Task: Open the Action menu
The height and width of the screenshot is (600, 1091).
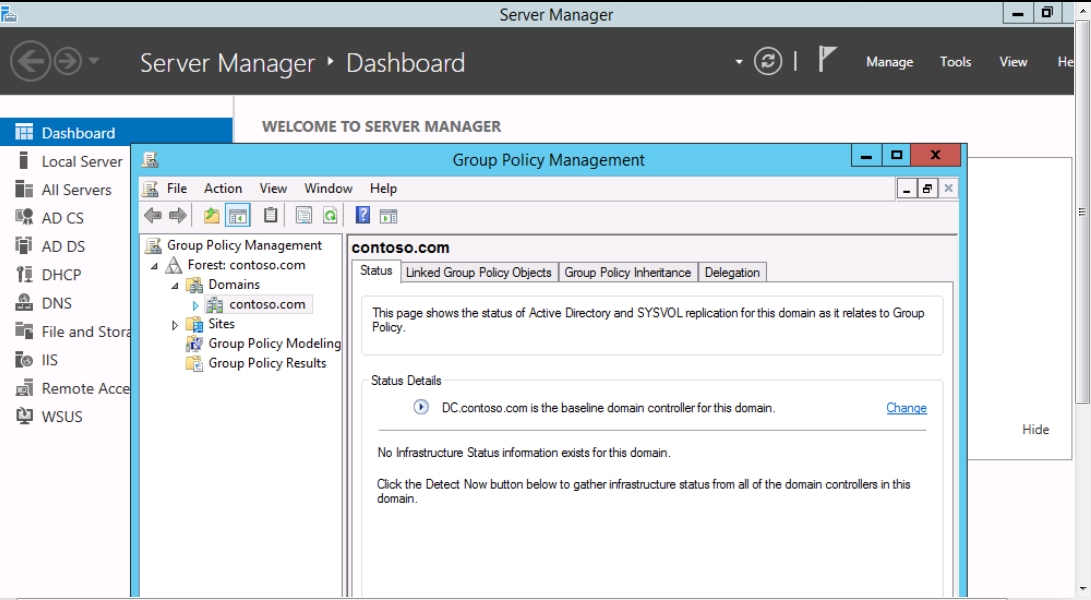Action: (x=223, y=188)
